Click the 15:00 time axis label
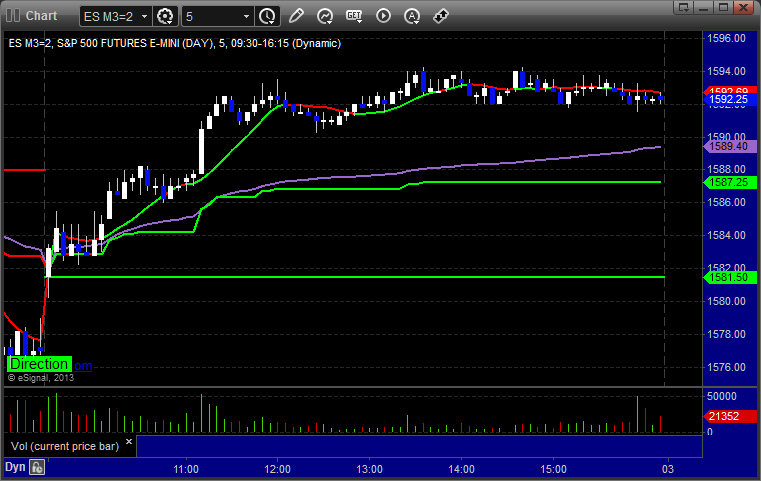Viewport: 761px width, 481px height. coord(554,469)
